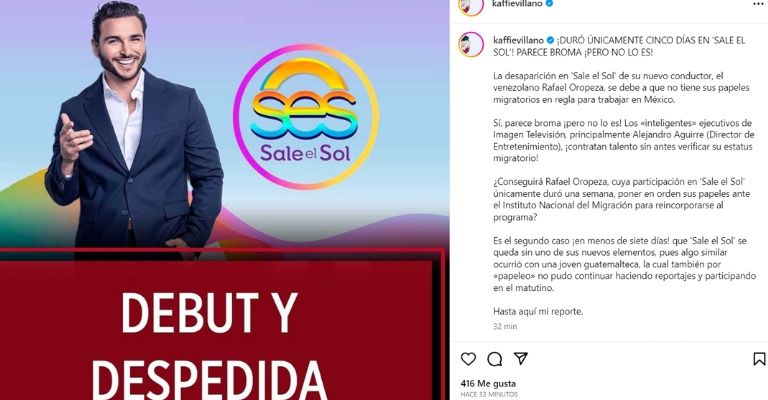Click verified badge next to header username
The height and width of the screenshot is (400, 768).
coord(550,3)
